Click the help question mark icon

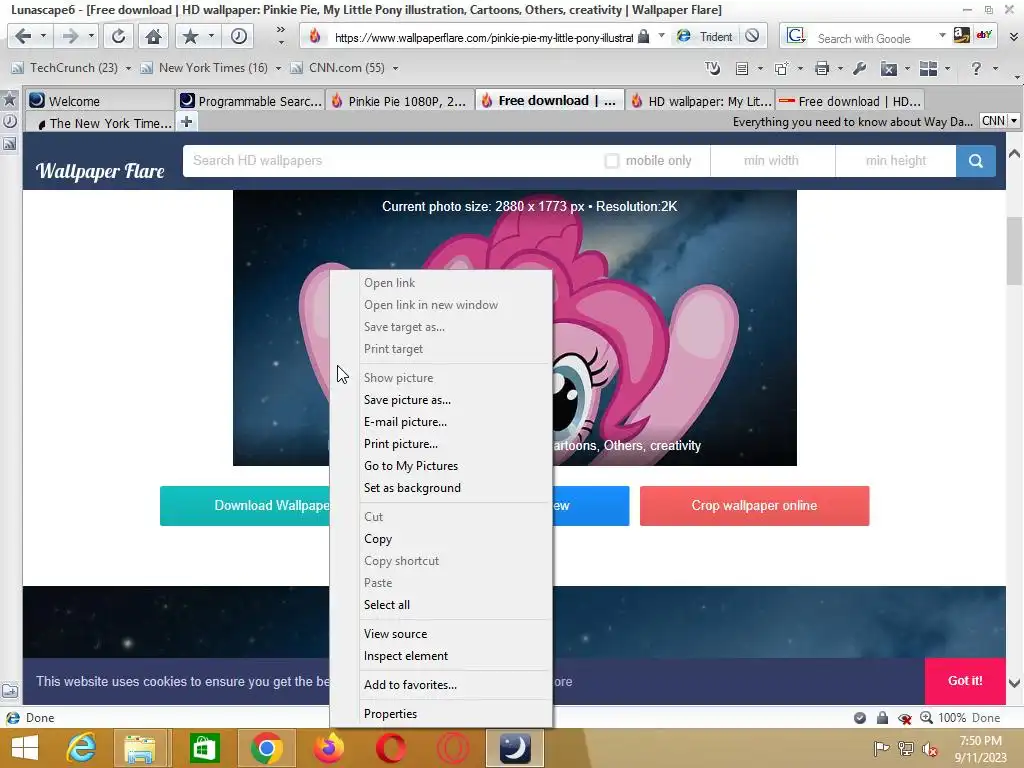(x=976, y=68)
